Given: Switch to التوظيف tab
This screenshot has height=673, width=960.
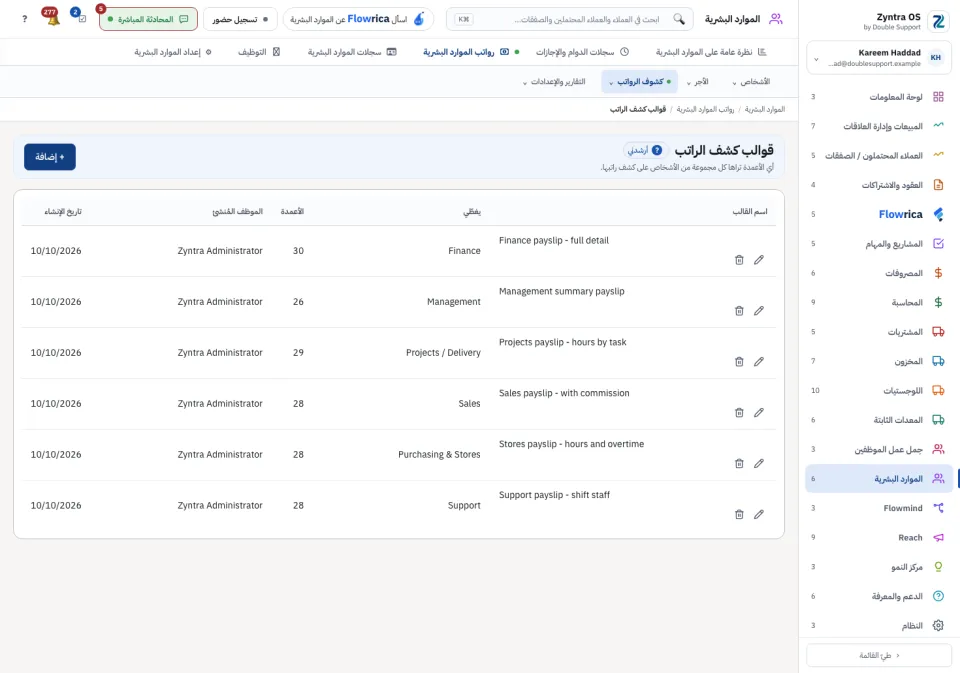Looking at the screenshot, I should click(259, 52).
